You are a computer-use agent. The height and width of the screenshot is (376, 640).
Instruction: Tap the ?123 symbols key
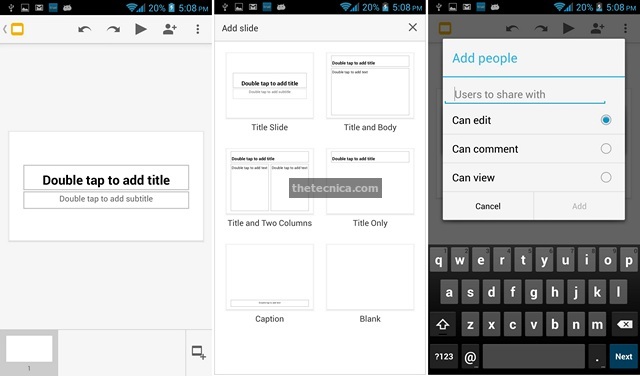tap(444, 356)
